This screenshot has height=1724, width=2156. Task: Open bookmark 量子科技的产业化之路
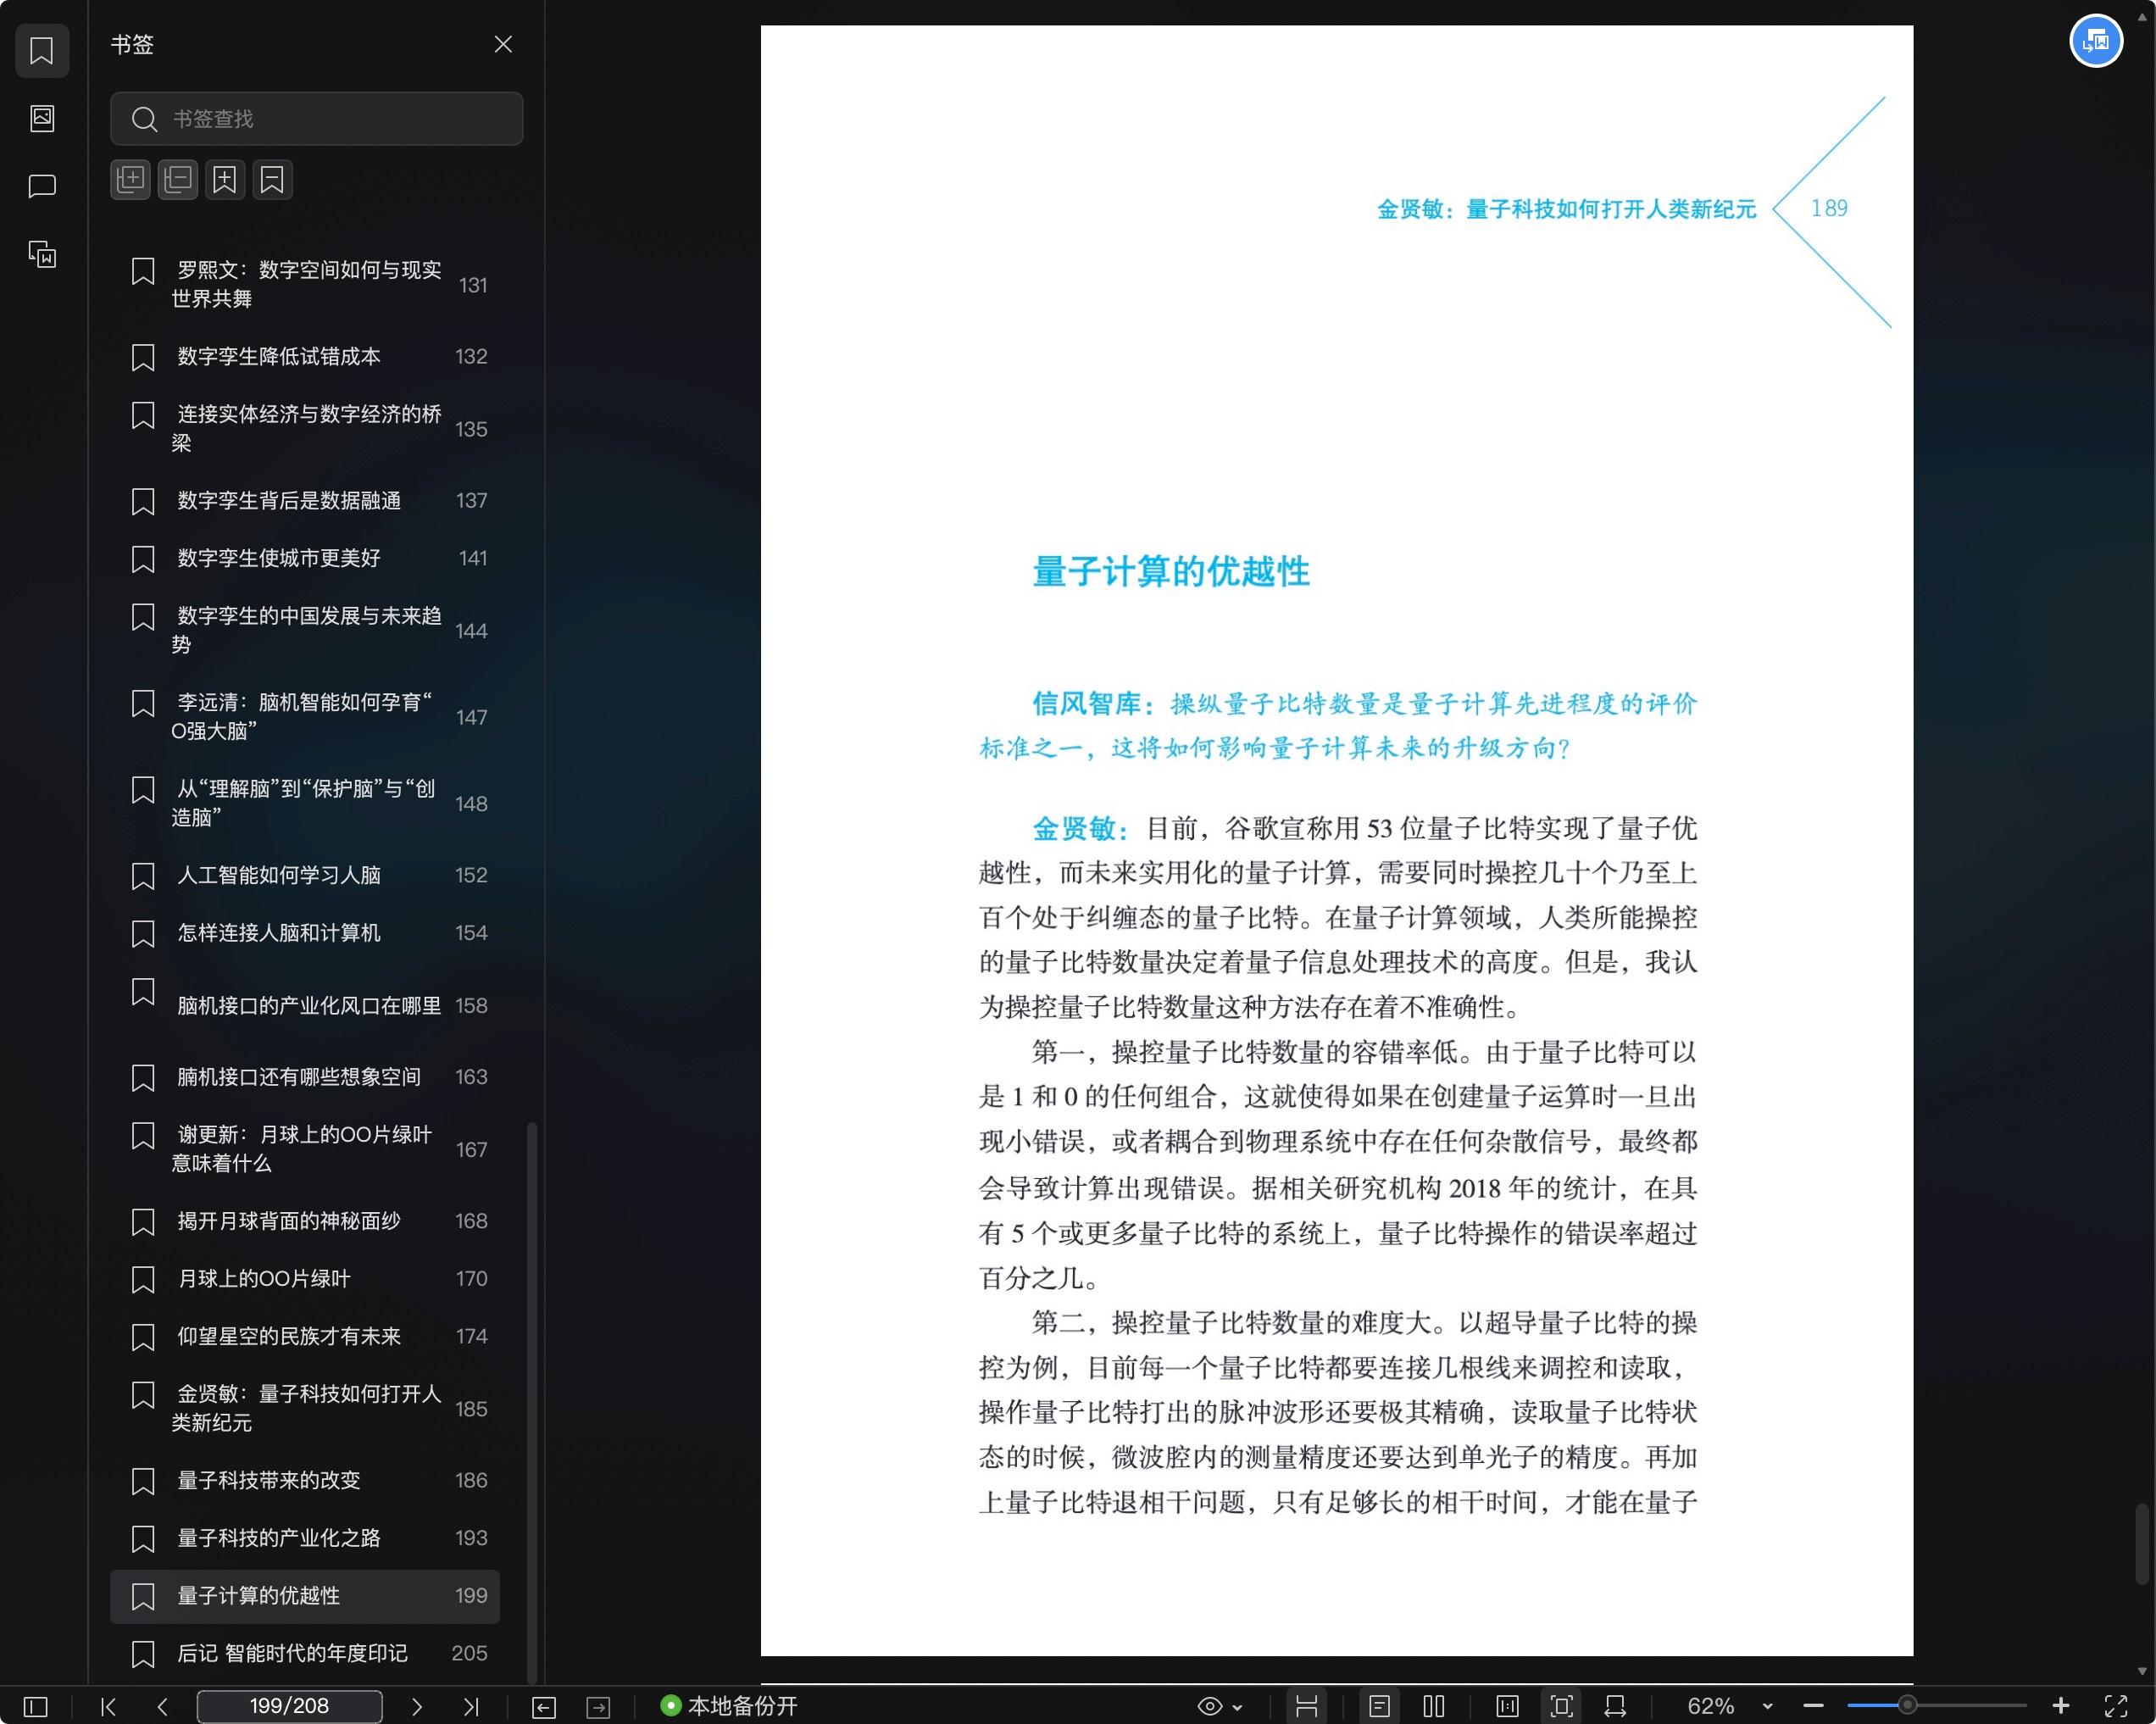coord(305,1538)
